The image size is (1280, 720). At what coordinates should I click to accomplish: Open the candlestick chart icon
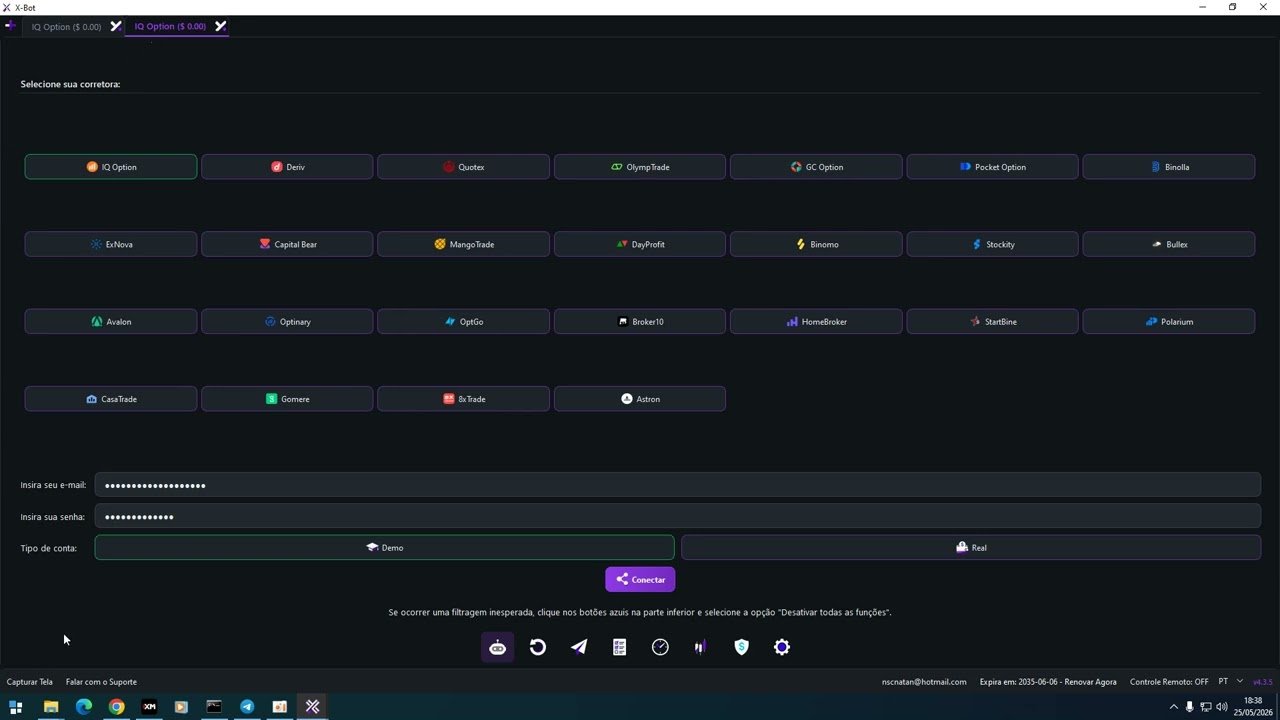701,647
